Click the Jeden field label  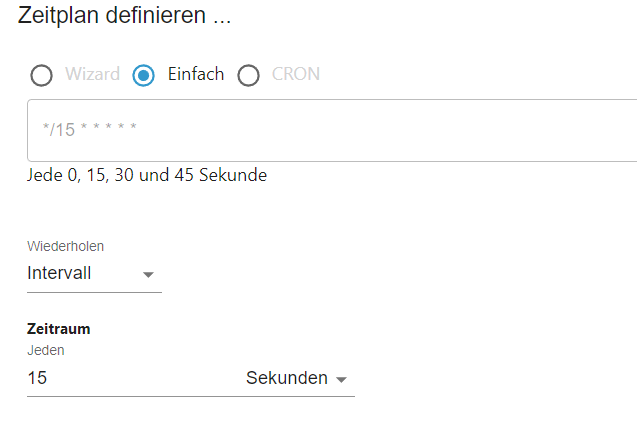(46, 350)
